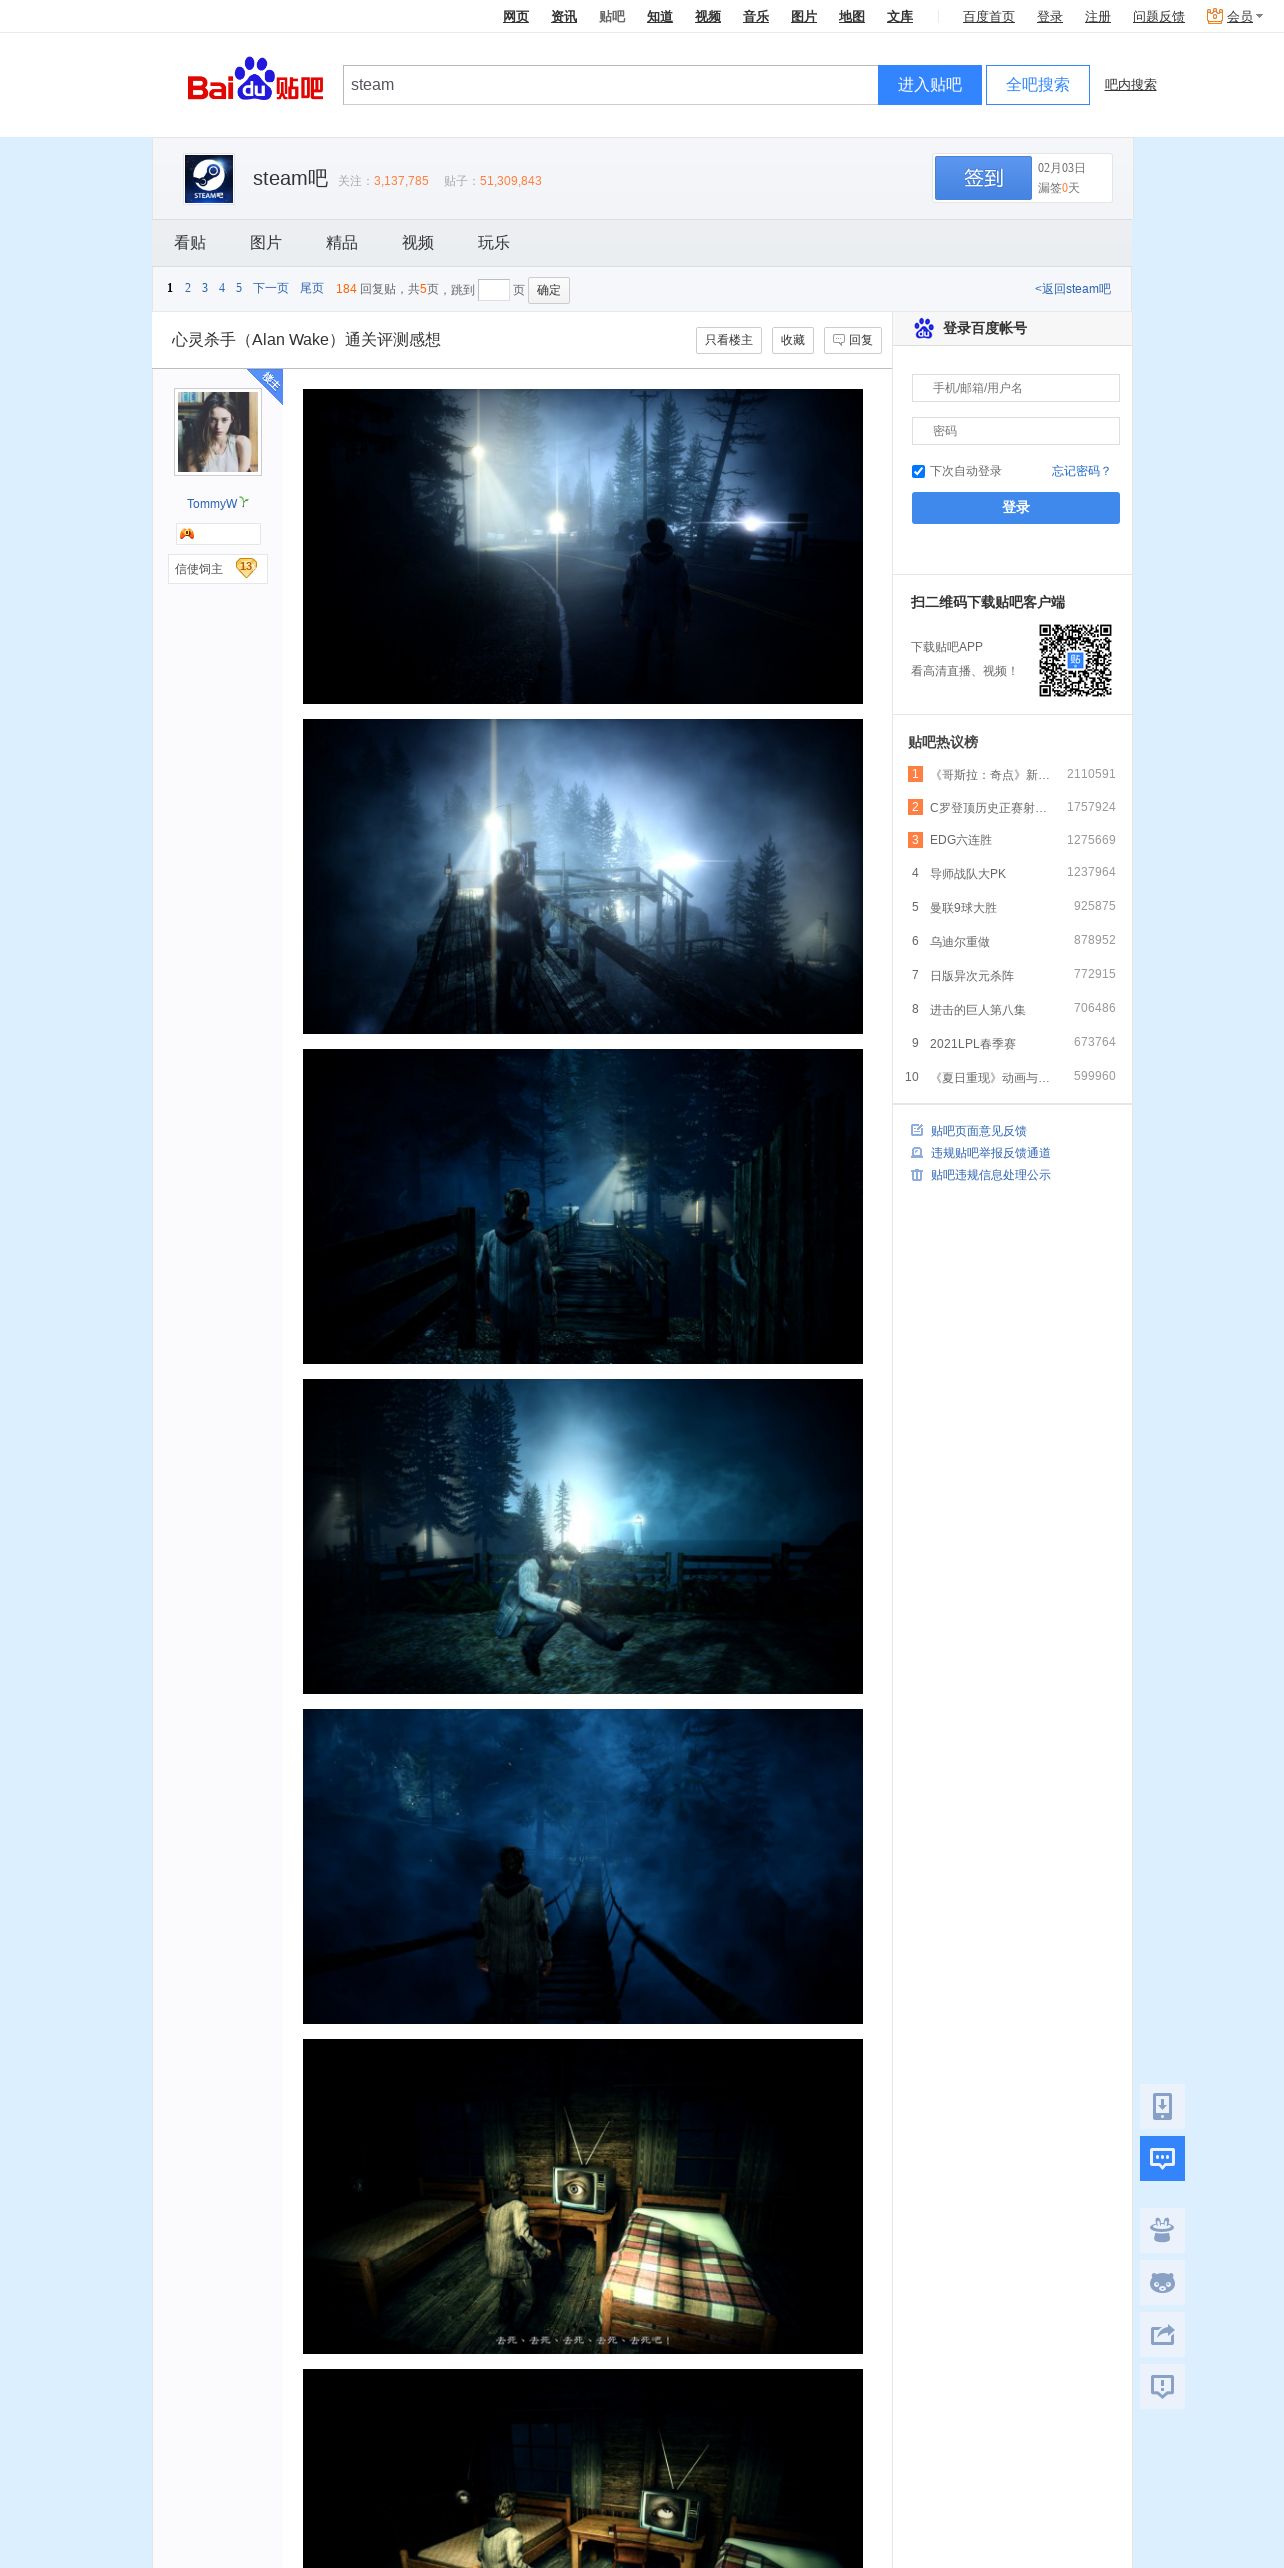The image size is (1284, 2568).
Task: Click the share arrow floating icon
Action: [1162, 2334]
